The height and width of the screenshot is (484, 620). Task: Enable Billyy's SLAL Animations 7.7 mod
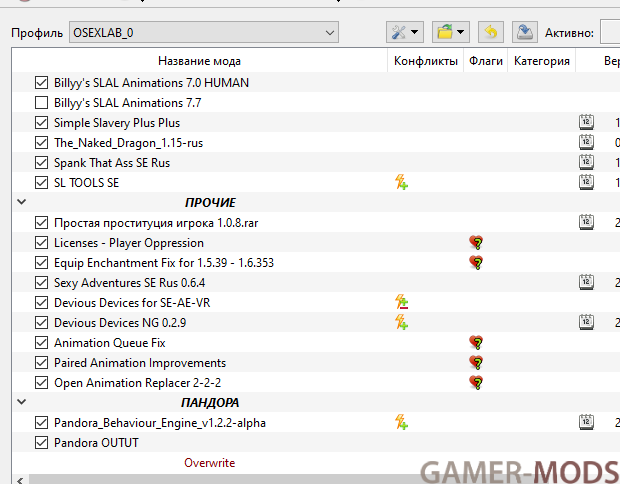point(41,103)
